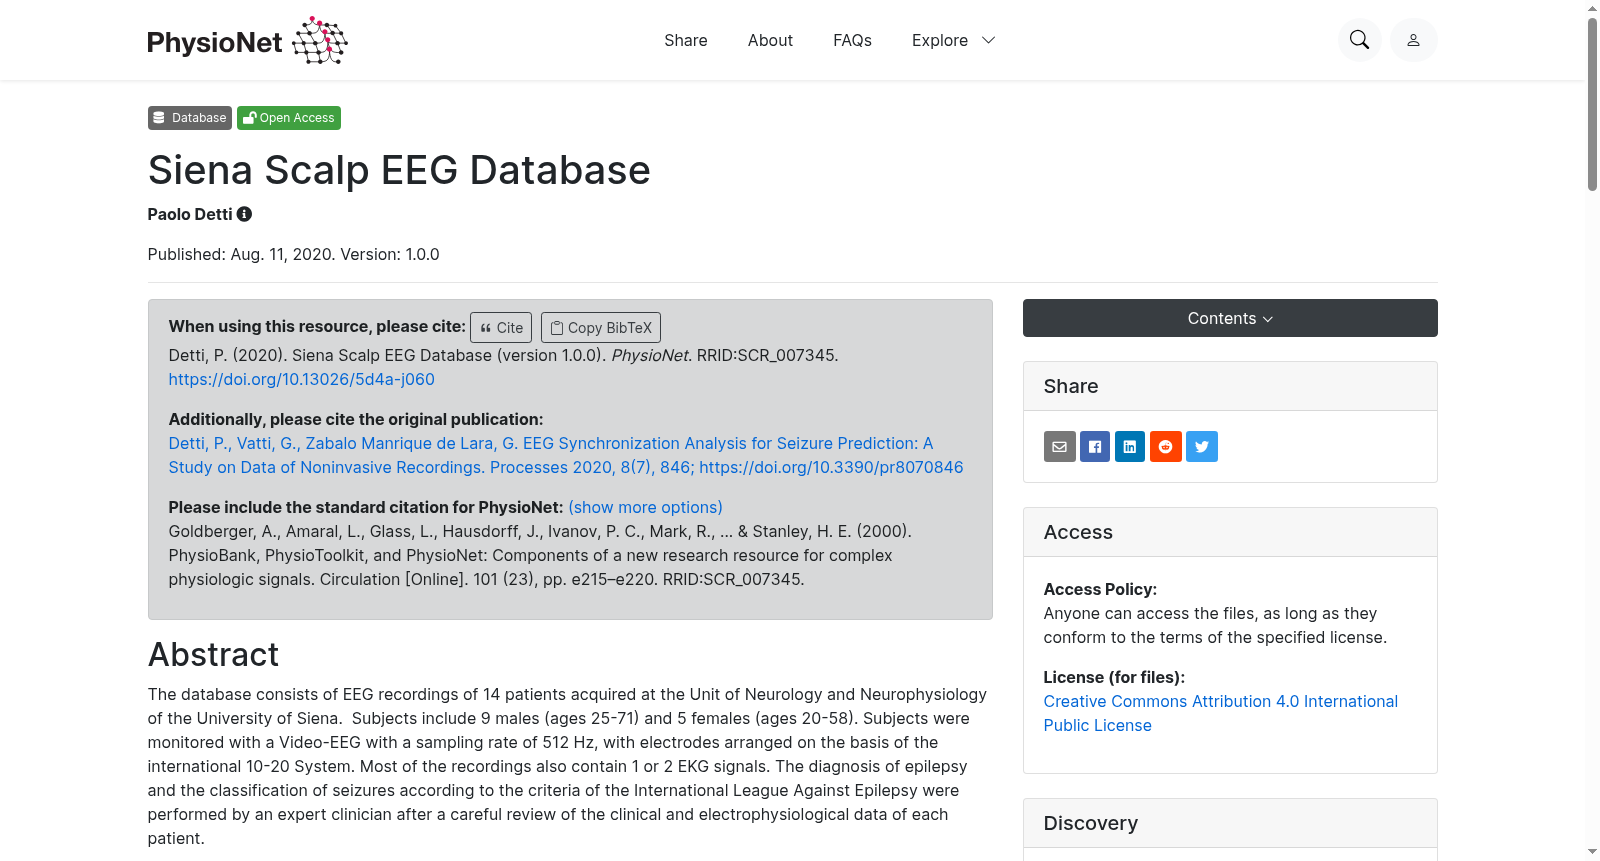Click the Open Access badge
This screenshot has height=861, width=1600.
point(289,118)
